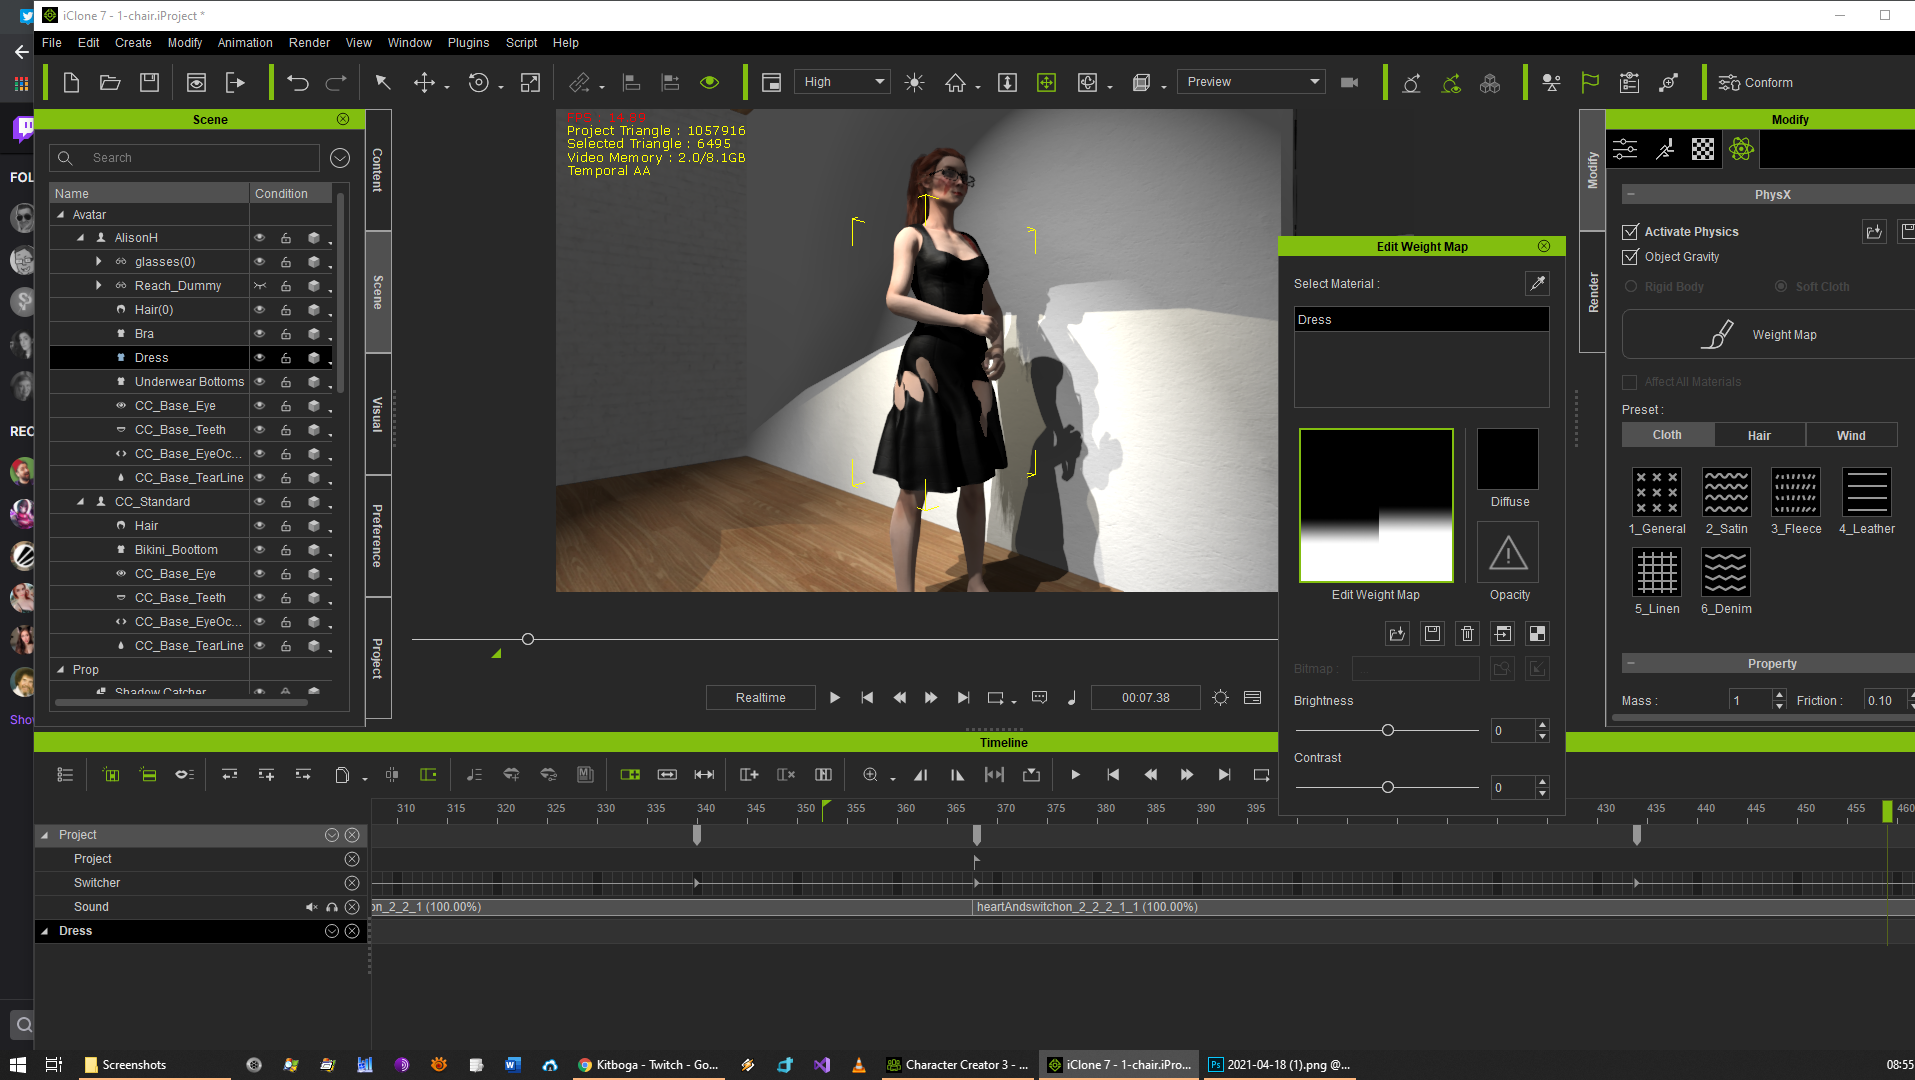Image resolution: width=1915 pixels, height=1080 pixels.
Task: Open the sliders settings tab in Modify
Action: (x=1625, y=149)
